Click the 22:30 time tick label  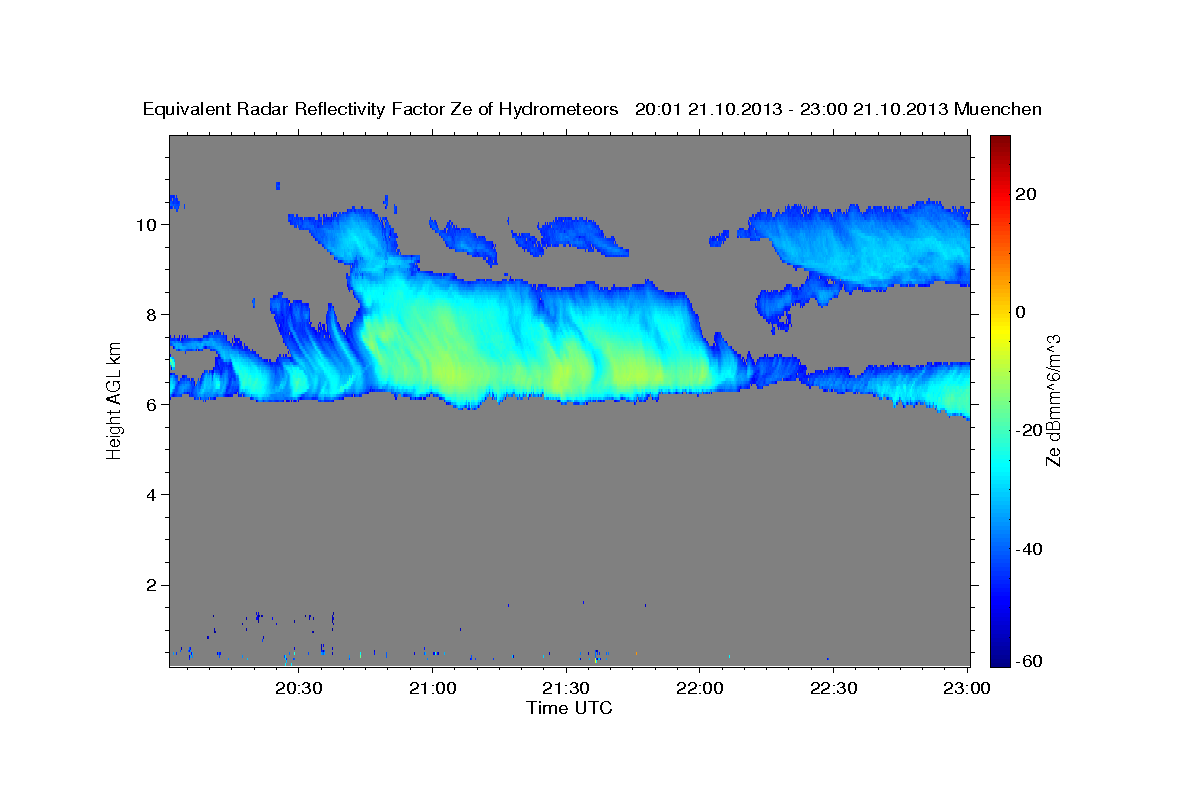(x=833, y=688)
